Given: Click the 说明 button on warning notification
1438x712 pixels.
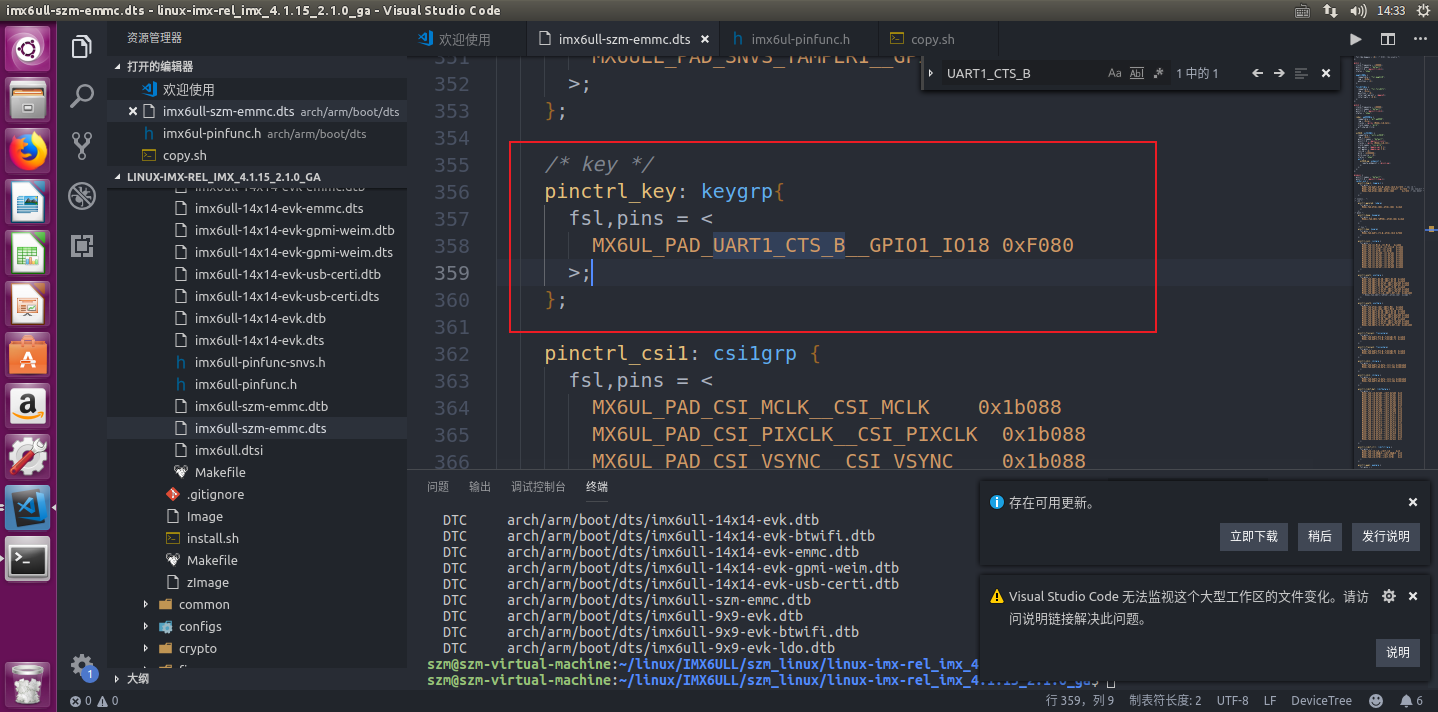Looking at the screenshot, I should [1398, 652].
